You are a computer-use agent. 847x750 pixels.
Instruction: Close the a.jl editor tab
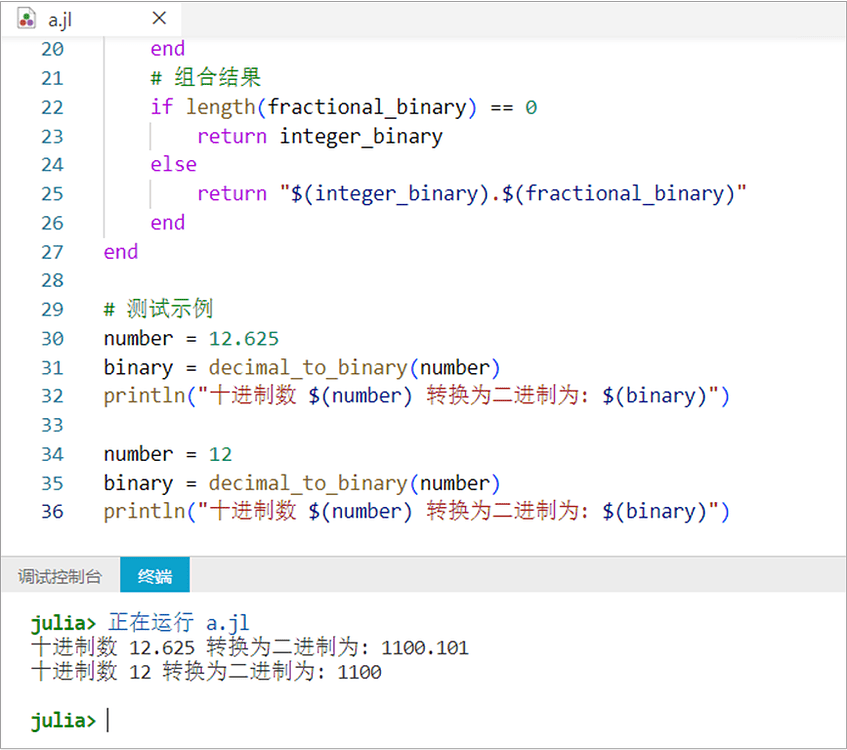159,18
